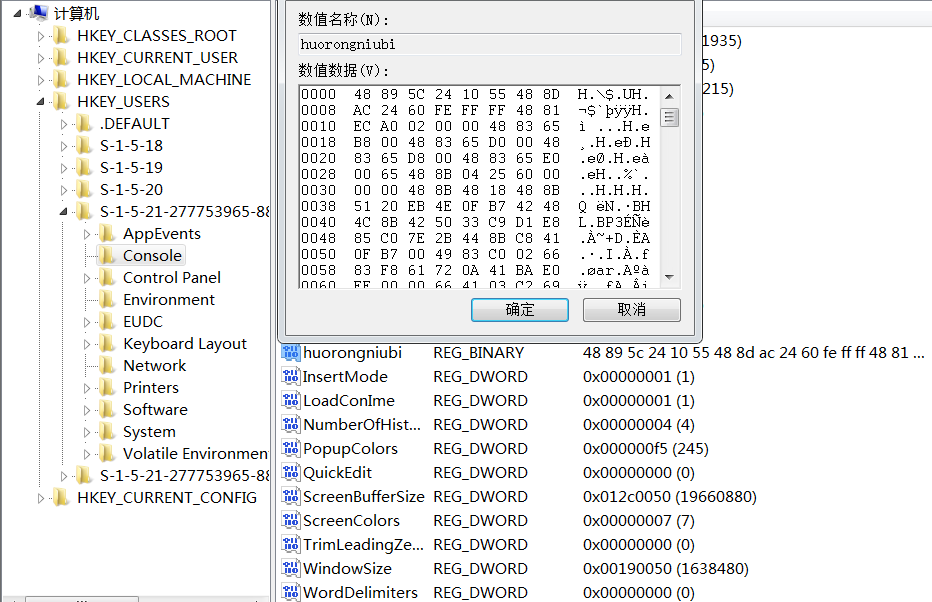Select the Control Panel tree key
The height and width of the screenshot is (602, 932).
click(171, 278)
